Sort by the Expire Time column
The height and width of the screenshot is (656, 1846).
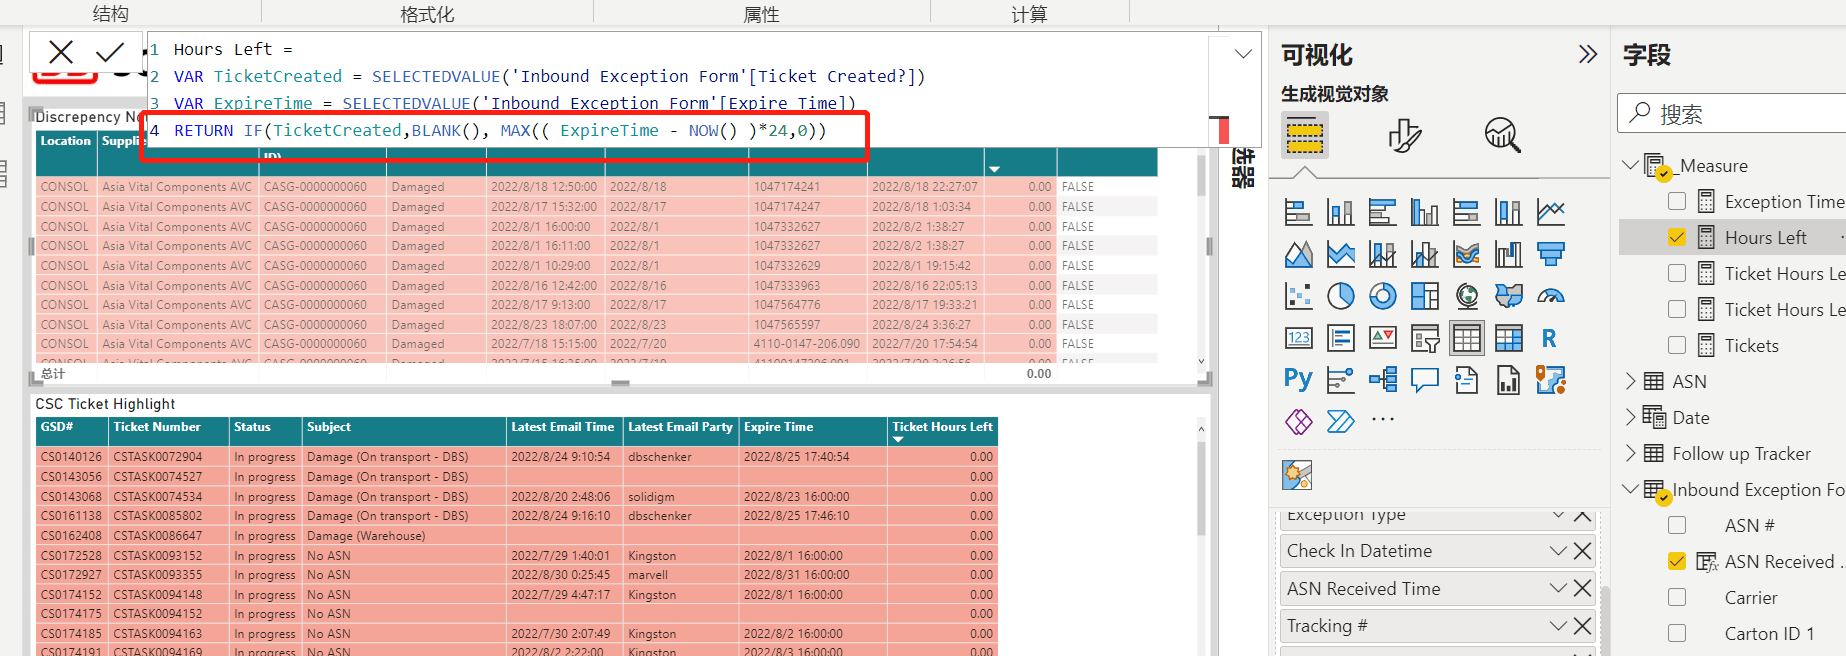pyautogui.click(x=813, y=431)
